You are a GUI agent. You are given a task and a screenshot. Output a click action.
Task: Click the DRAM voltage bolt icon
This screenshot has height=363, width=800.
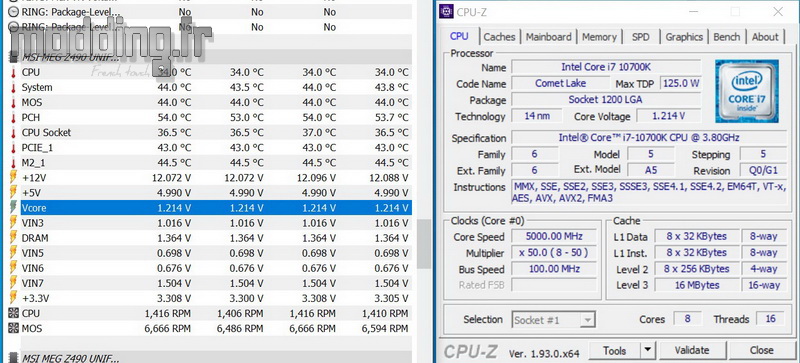point(13,238)
